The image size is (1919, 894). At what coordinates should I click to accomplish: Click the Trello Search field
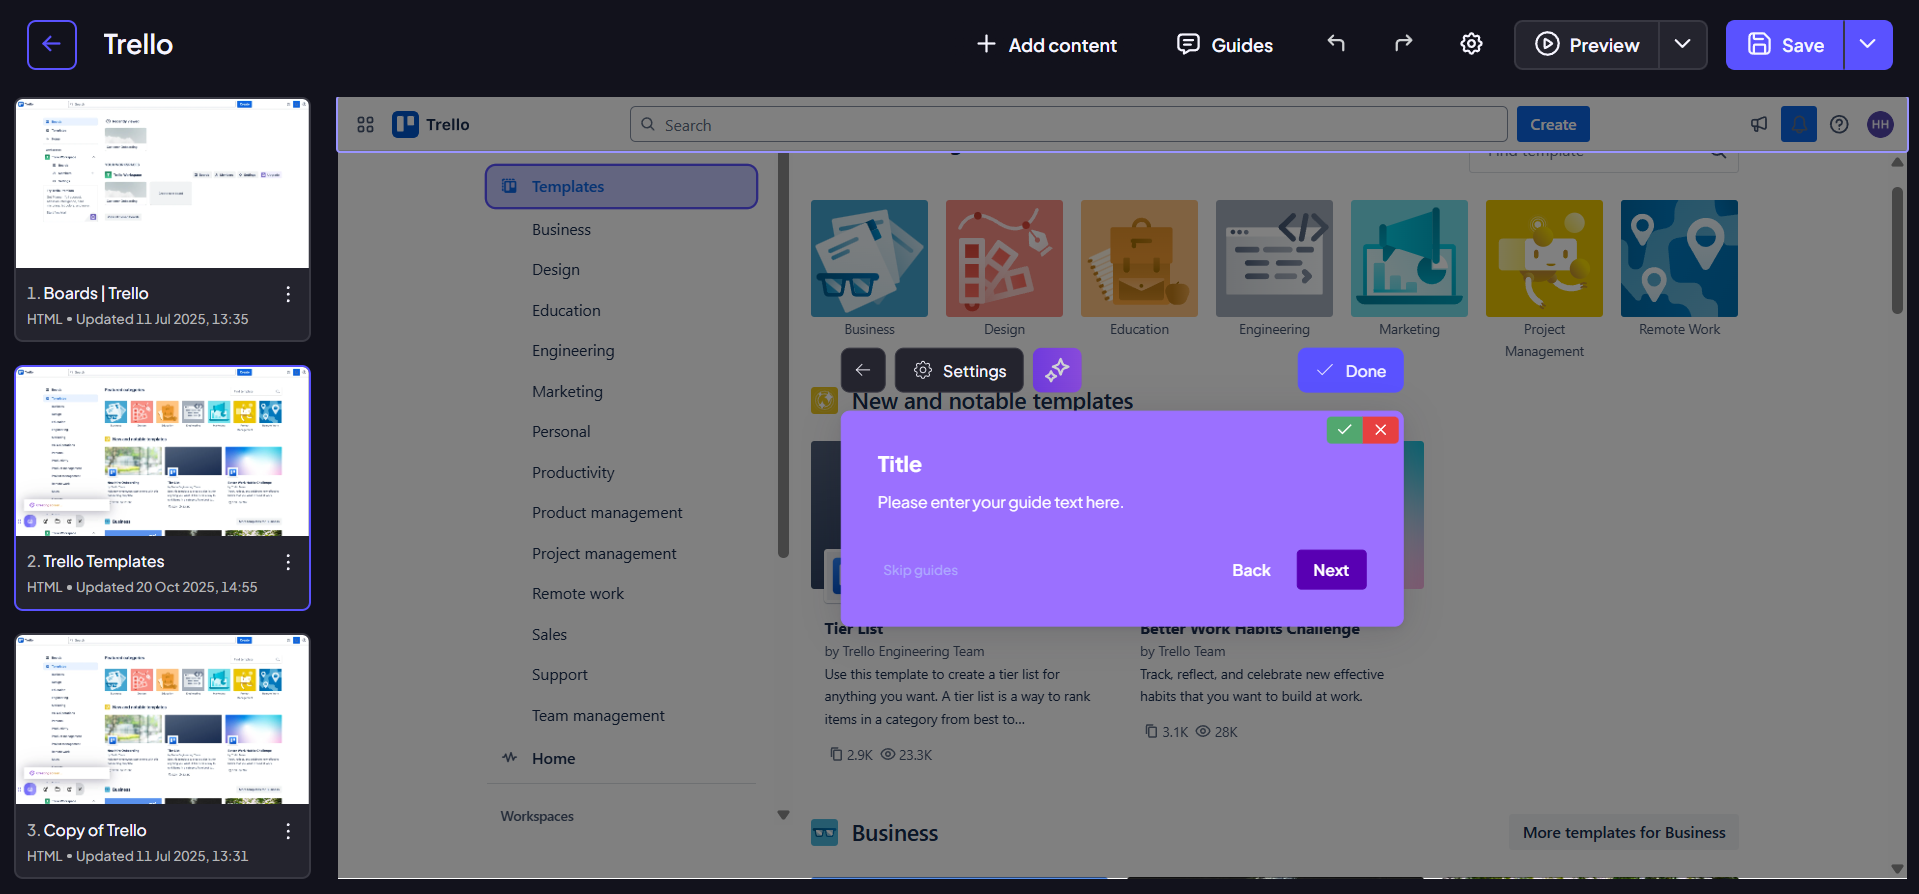pyautogui.click(x=1068, y=125)
